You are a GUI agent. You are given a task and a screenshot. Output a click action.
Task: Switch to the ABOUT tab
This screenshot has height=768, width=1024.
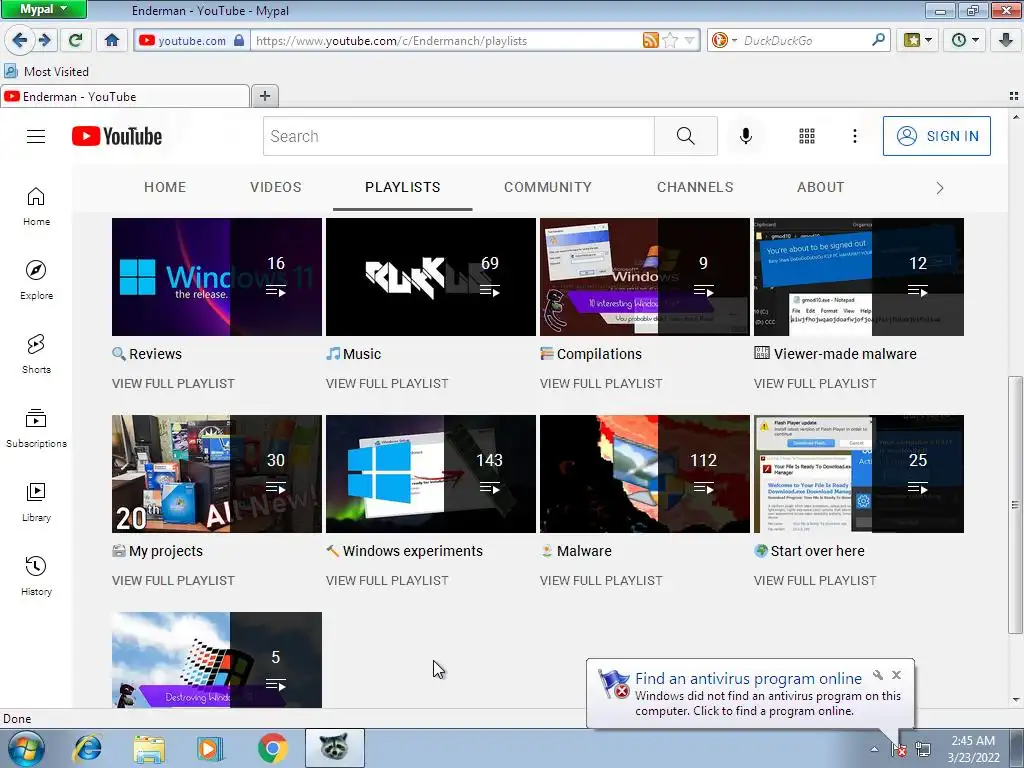tap(820, 187)
